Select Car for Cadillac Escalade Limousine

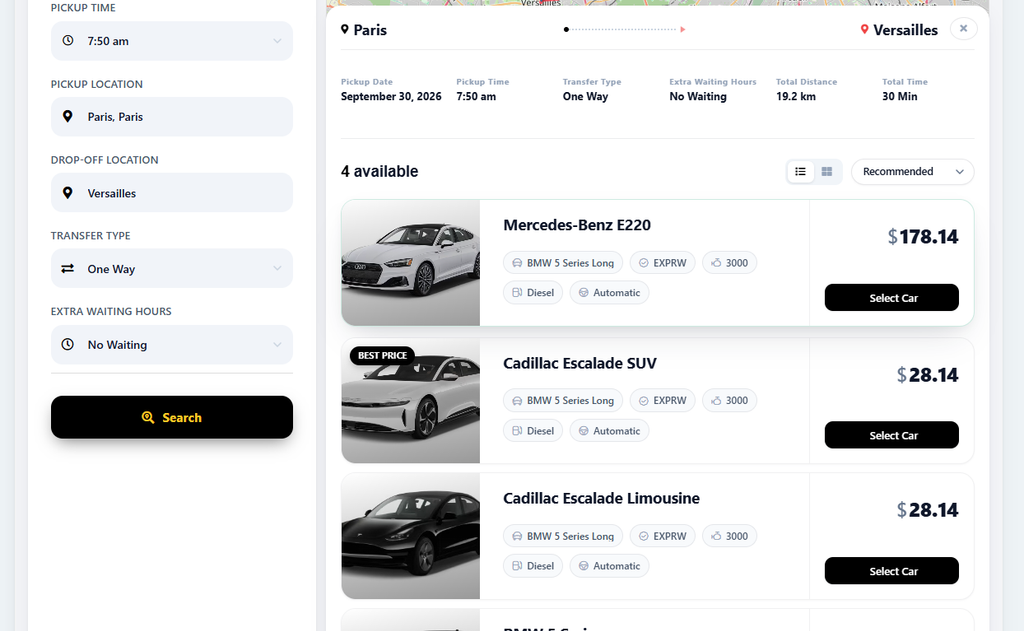coord(891,571)
